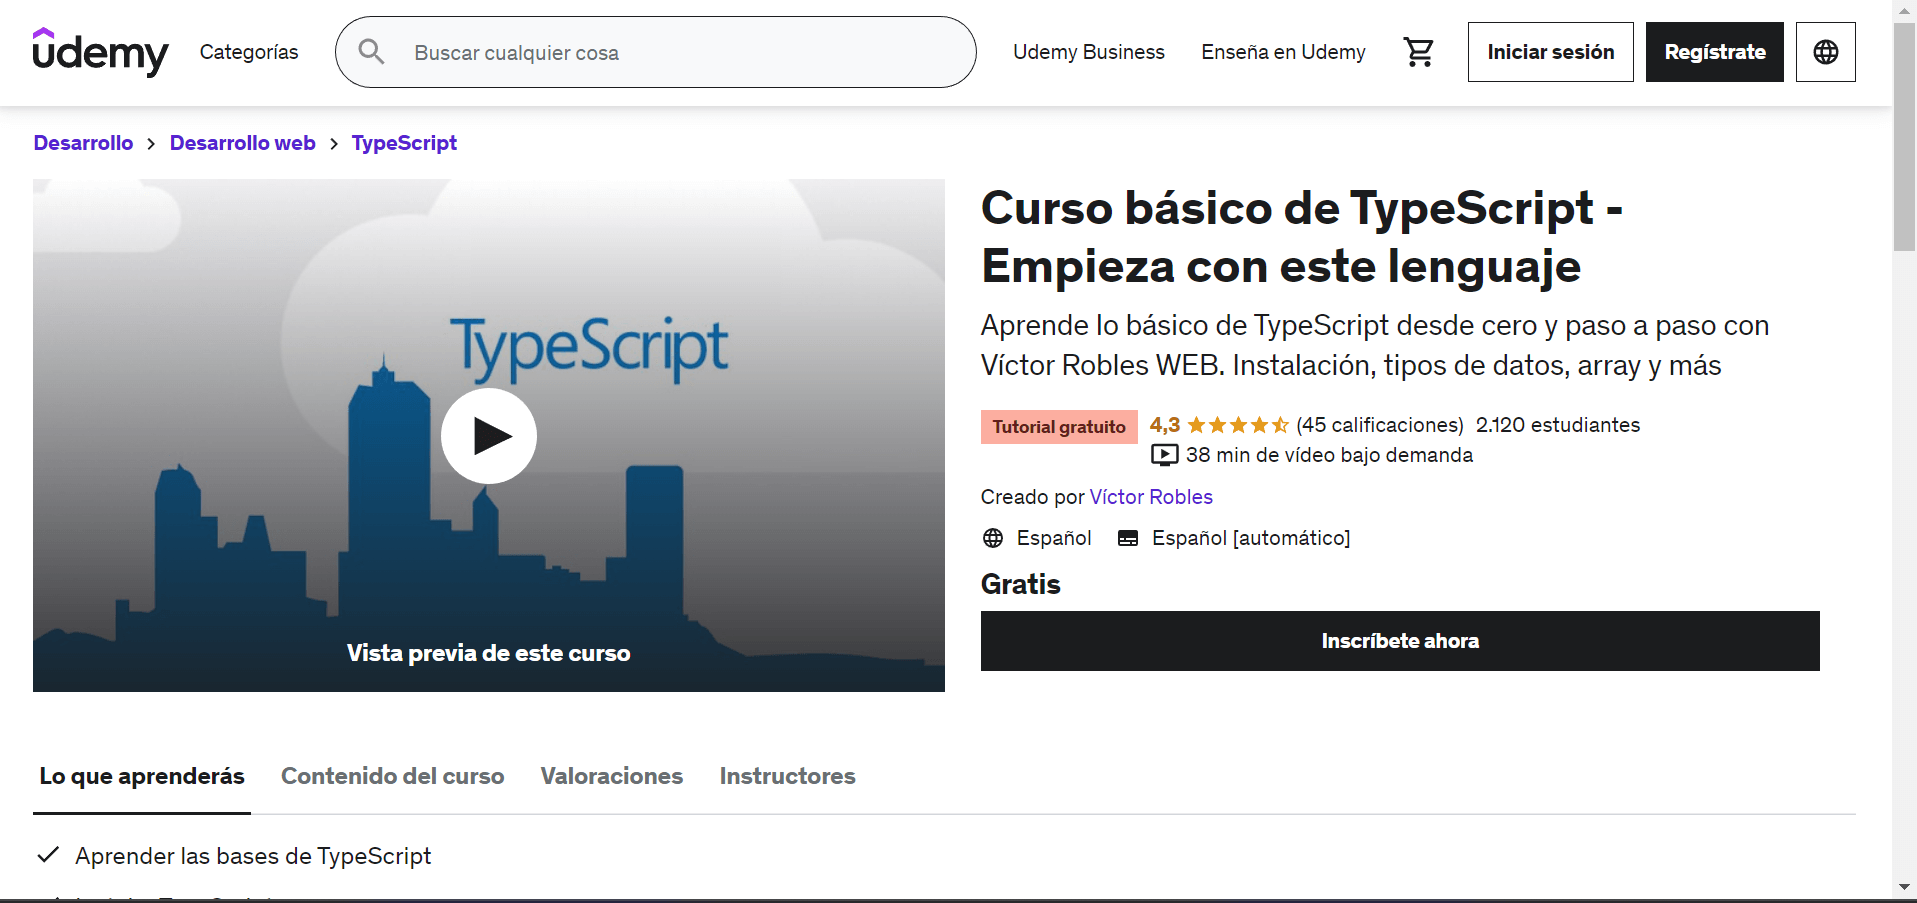Click the star rating icons
1917x903 pixels.
[x=1238, y=425]
